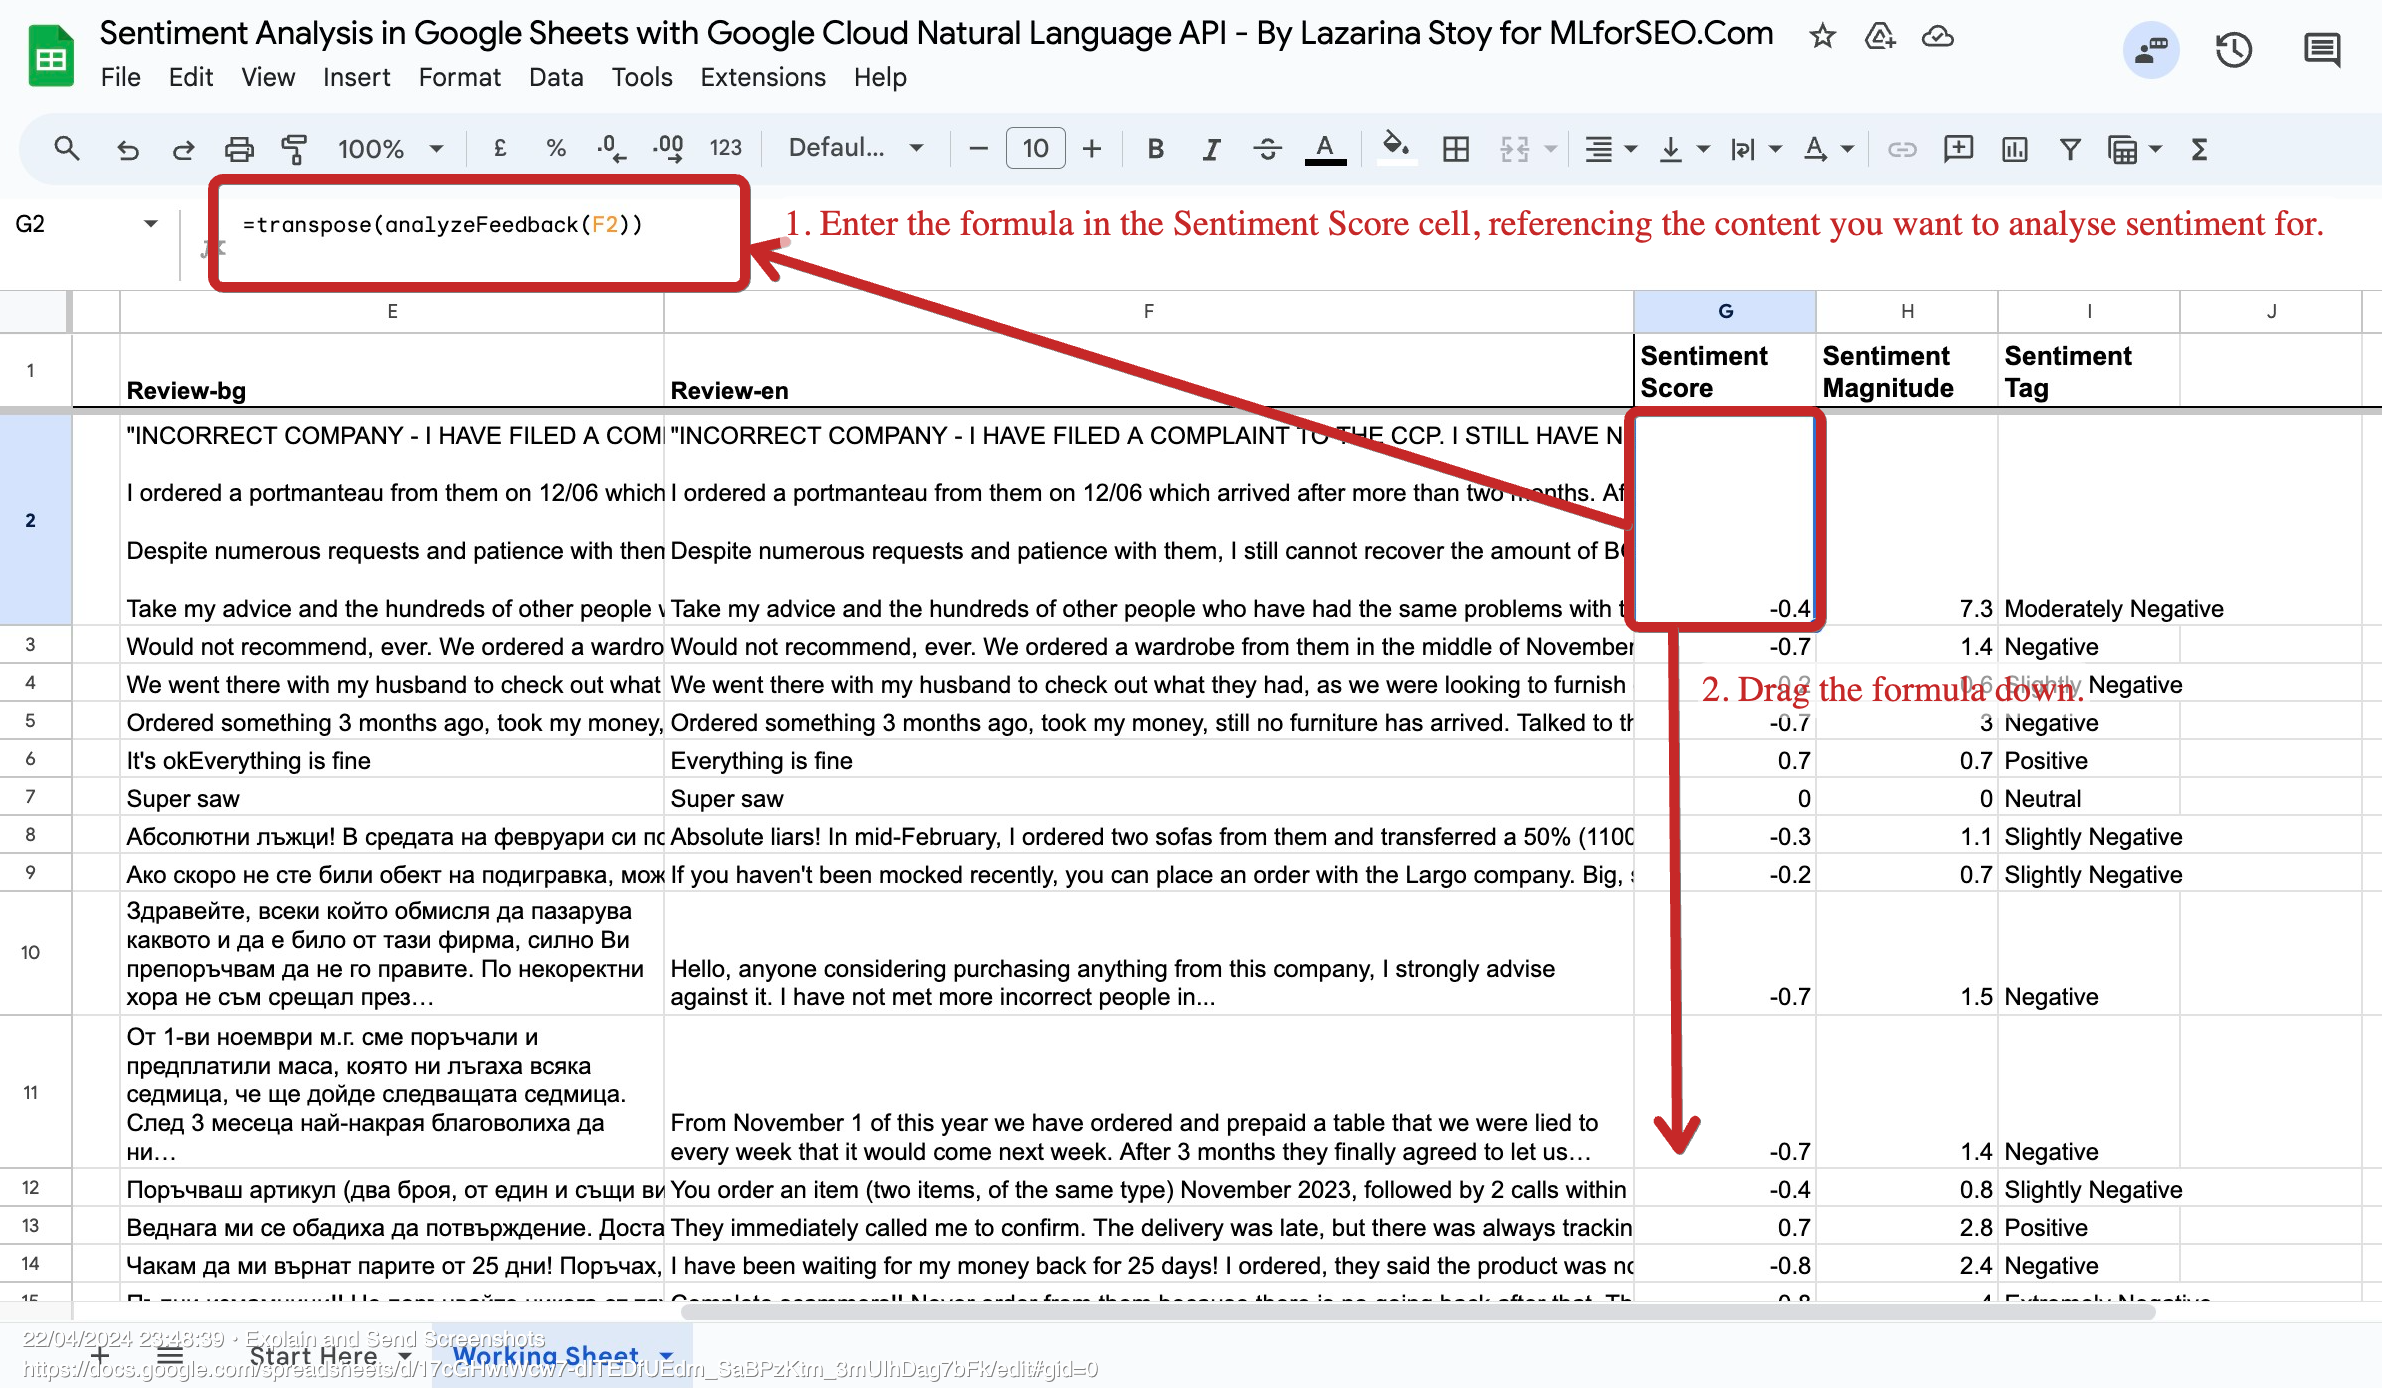Click the formula bar with transpose formula
The width and height of the screenshot is (2382, 1388).
point(443,224)
